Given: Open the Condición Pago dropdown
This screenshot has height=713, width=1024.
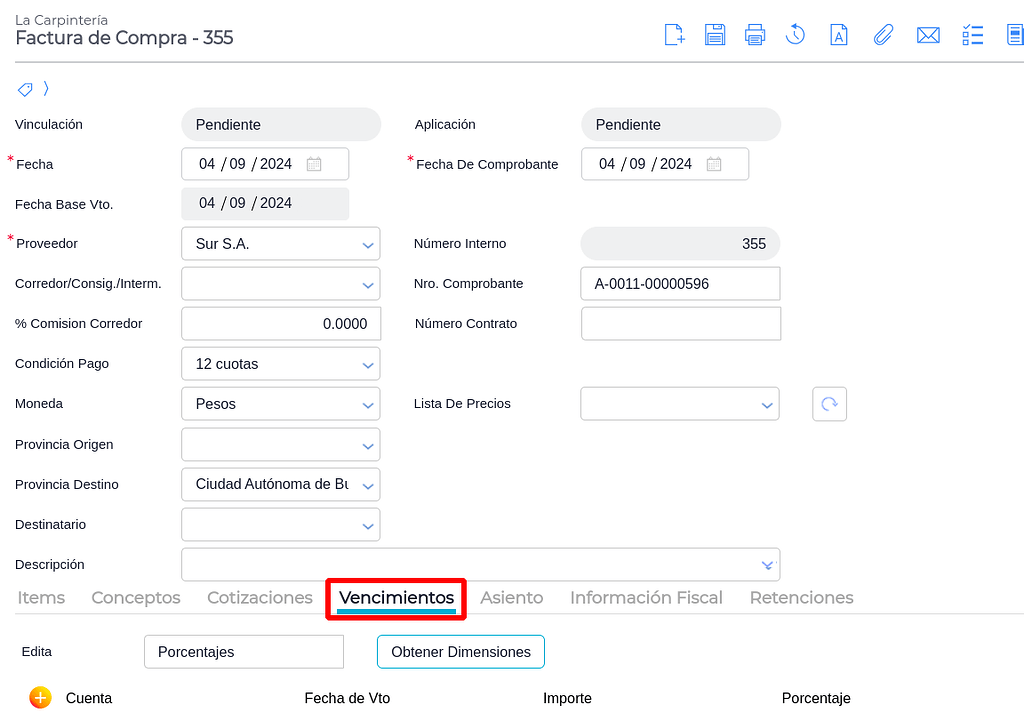Looking at the screenshot, I should [x=366, y=363].
